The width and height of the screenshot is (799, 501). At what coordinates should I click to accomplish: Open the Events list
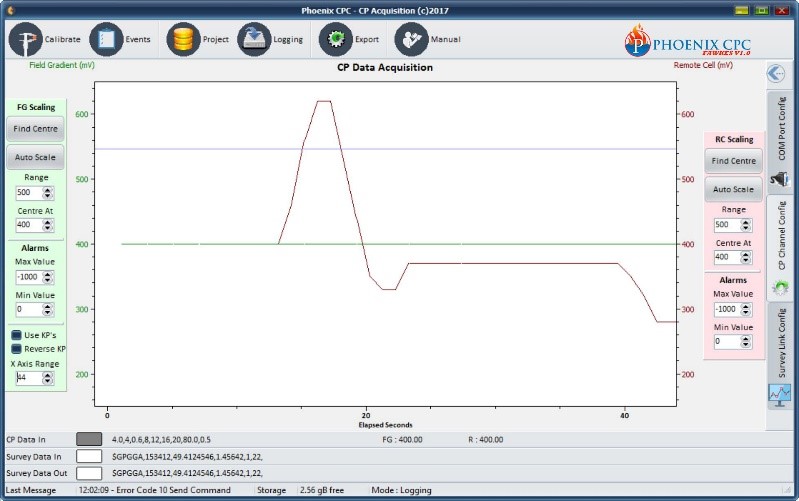120,39
